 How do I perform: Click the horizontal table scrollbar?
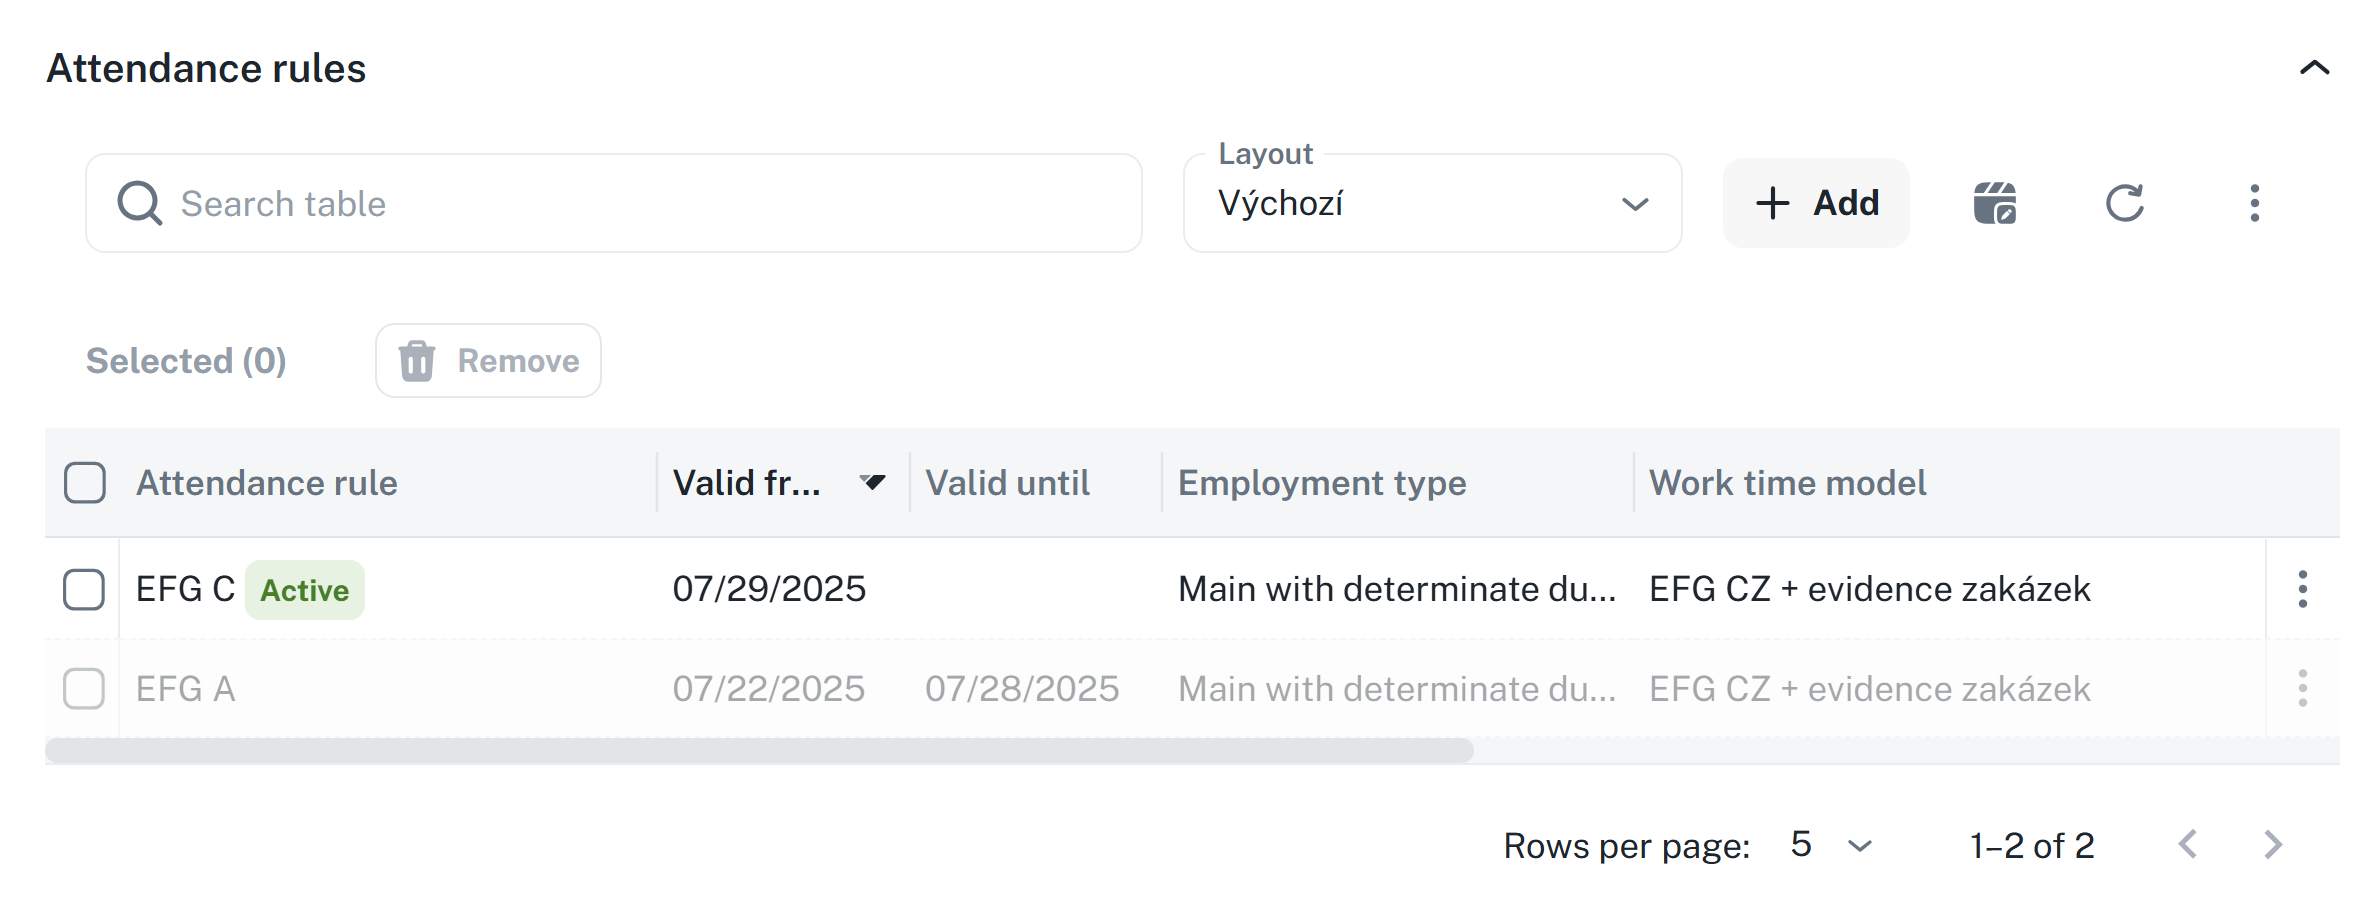tap(759, 751)
